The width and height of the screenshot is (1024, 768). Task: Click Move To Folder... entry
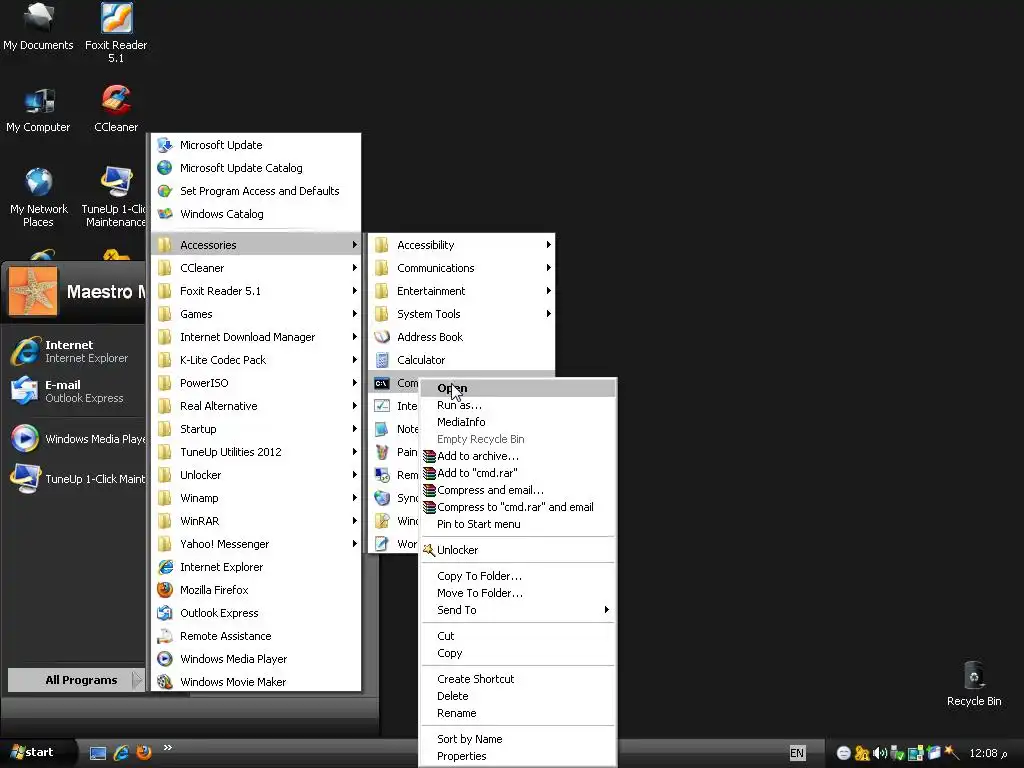tap(517, 593)
